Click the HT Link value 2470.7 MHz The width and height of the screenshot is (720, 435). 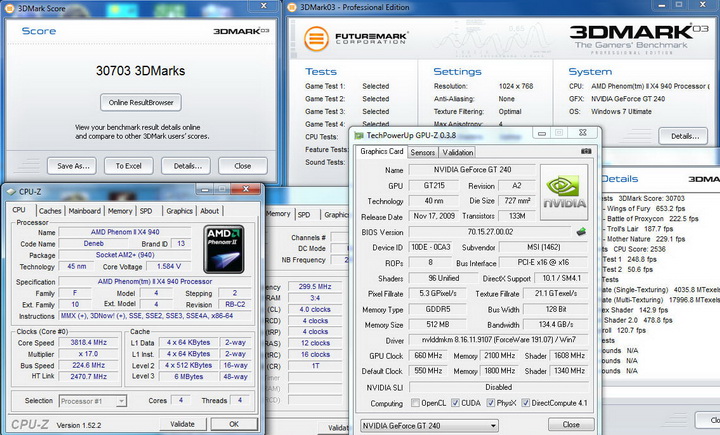click(x=89, y=376)
